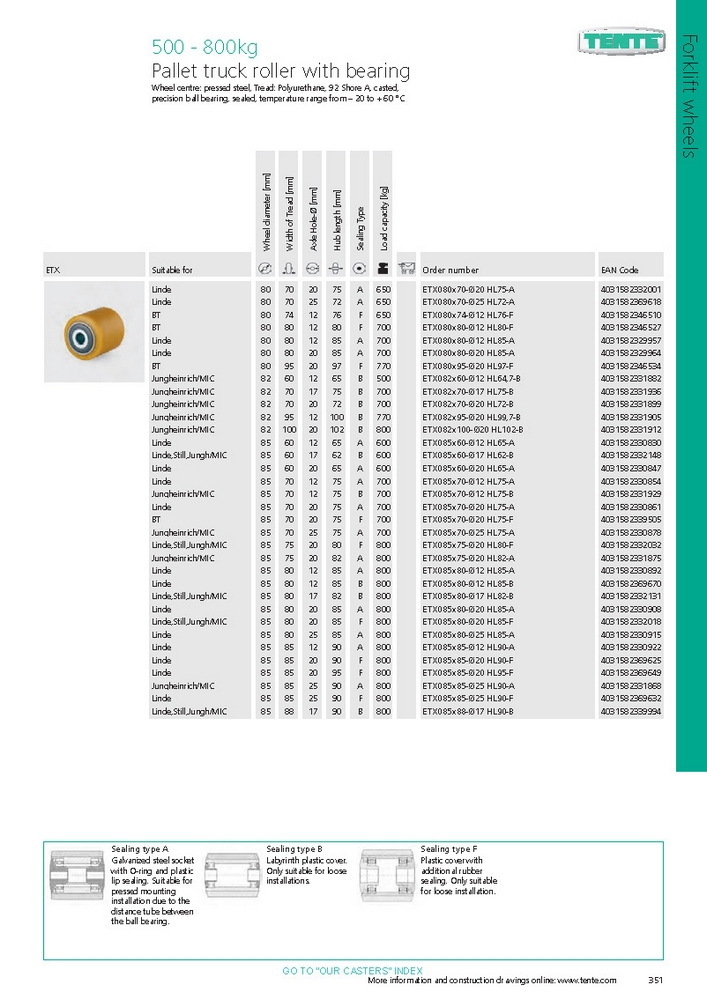Click the TENTE logo
The image size is (707, 1000).
[621, 42]
